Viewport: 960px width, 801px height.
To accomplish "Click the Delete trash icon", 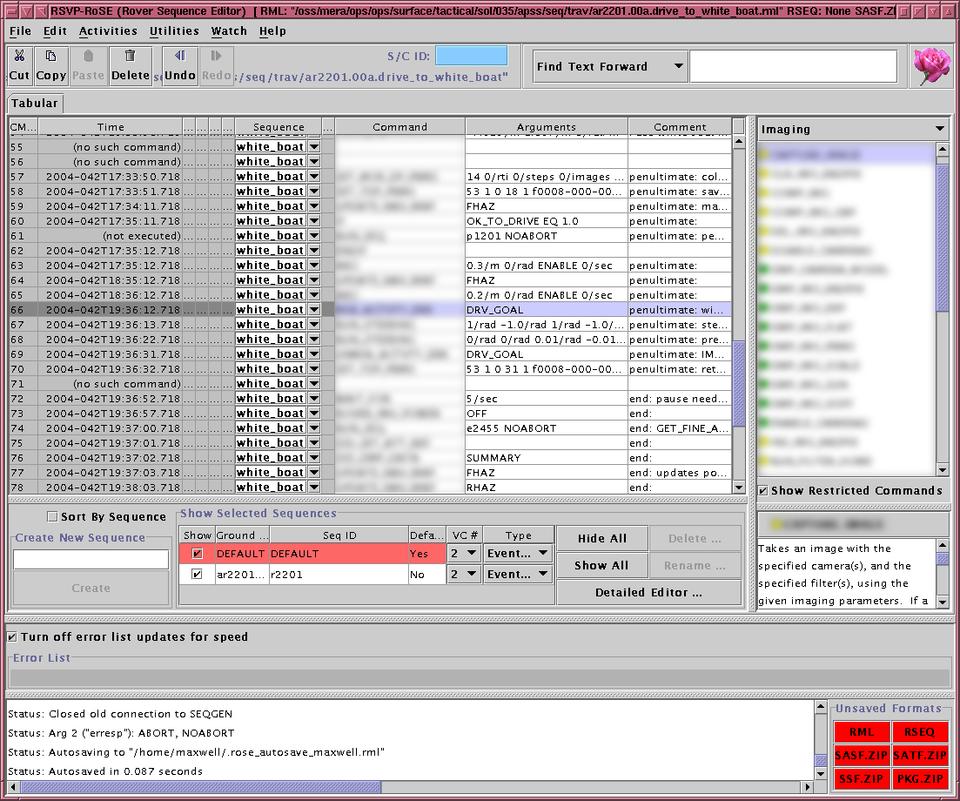I will pyautogui.click(x=130, y=57).
